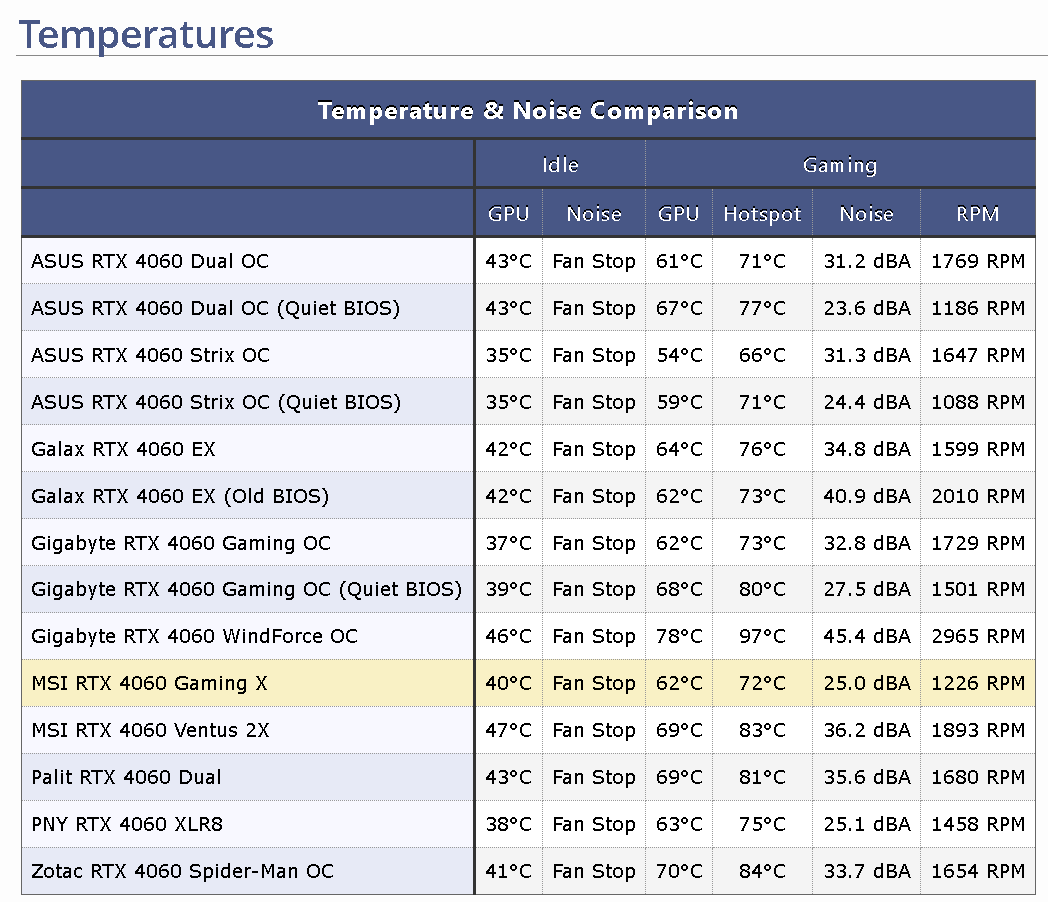The width and height of the screenshot is (1048, 902).
Task: Select the Palit RTX 4060 Dual name
Action: [126, 777]
